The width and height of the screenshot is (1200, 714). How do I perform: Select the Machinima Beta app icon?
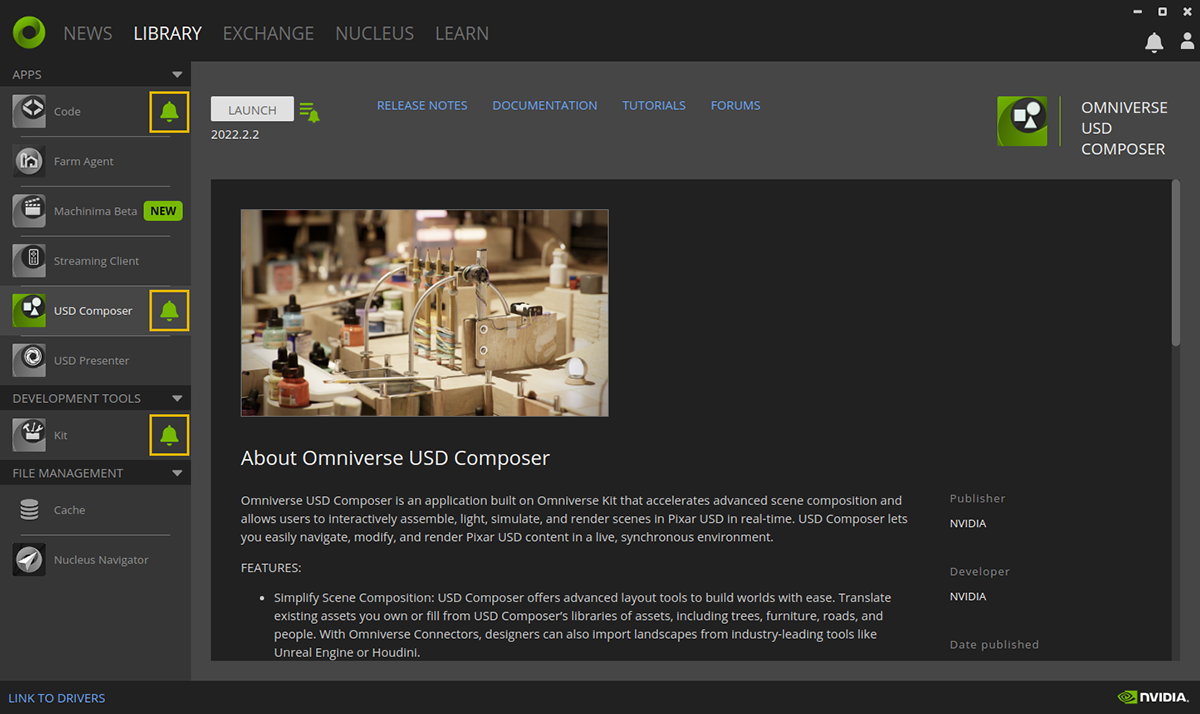pos(29,211)
